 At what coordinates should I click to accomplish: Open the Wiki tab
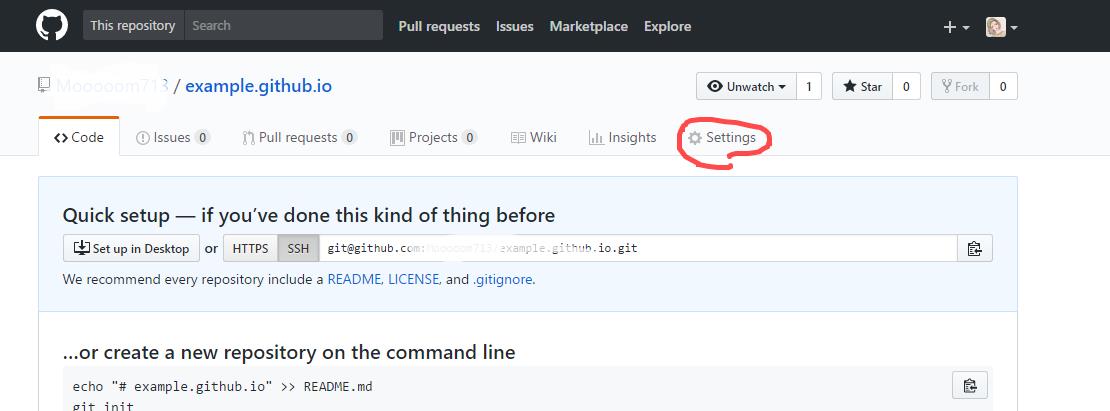[534, 138]
